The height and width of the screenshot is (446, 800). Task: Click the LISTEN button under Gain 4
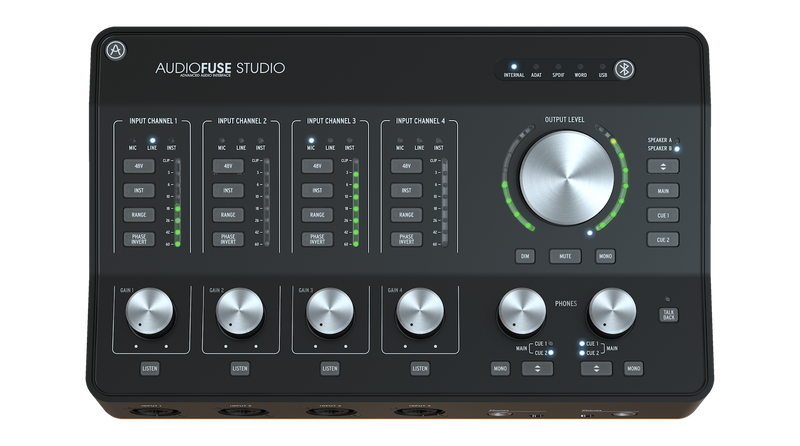tap(420, 368)
